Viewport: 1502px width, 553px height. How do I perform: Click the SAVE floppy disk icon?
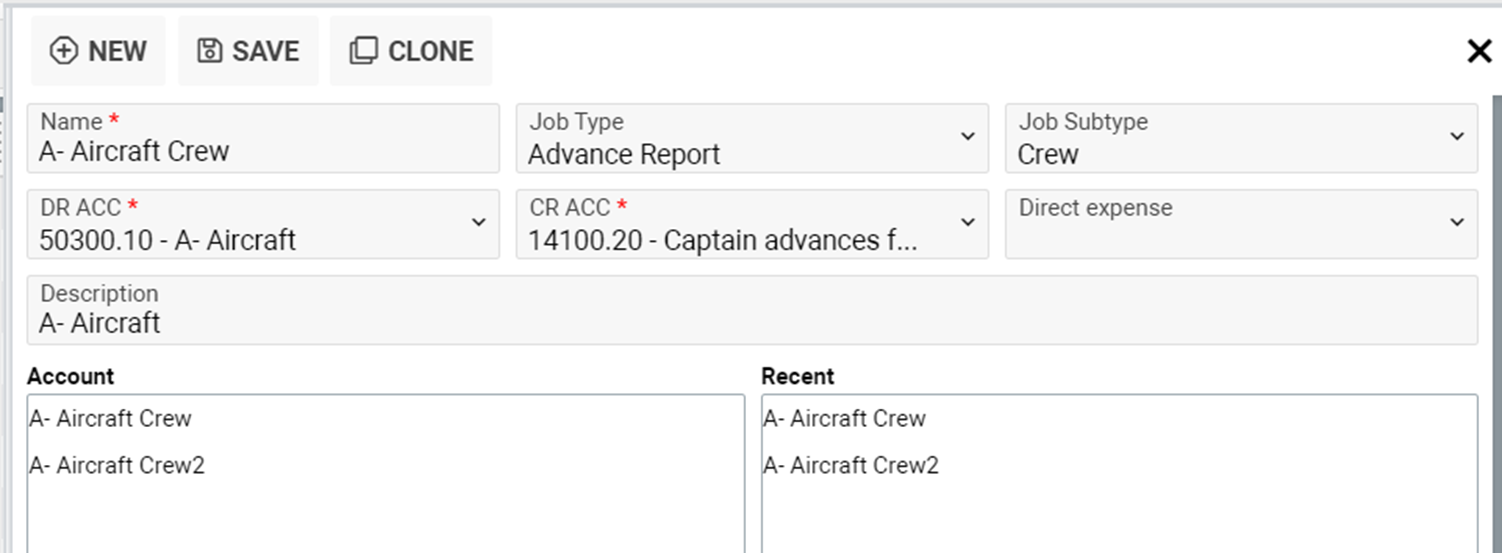pyautogui.click(x=209, y=51)
